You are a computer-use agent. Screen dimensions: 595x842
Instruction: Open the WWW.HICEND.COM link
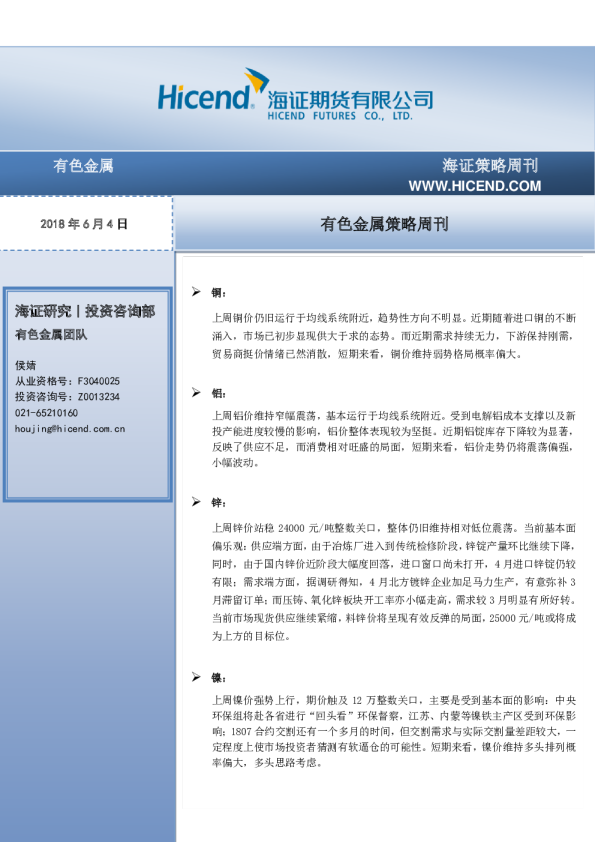click(475, 186)
